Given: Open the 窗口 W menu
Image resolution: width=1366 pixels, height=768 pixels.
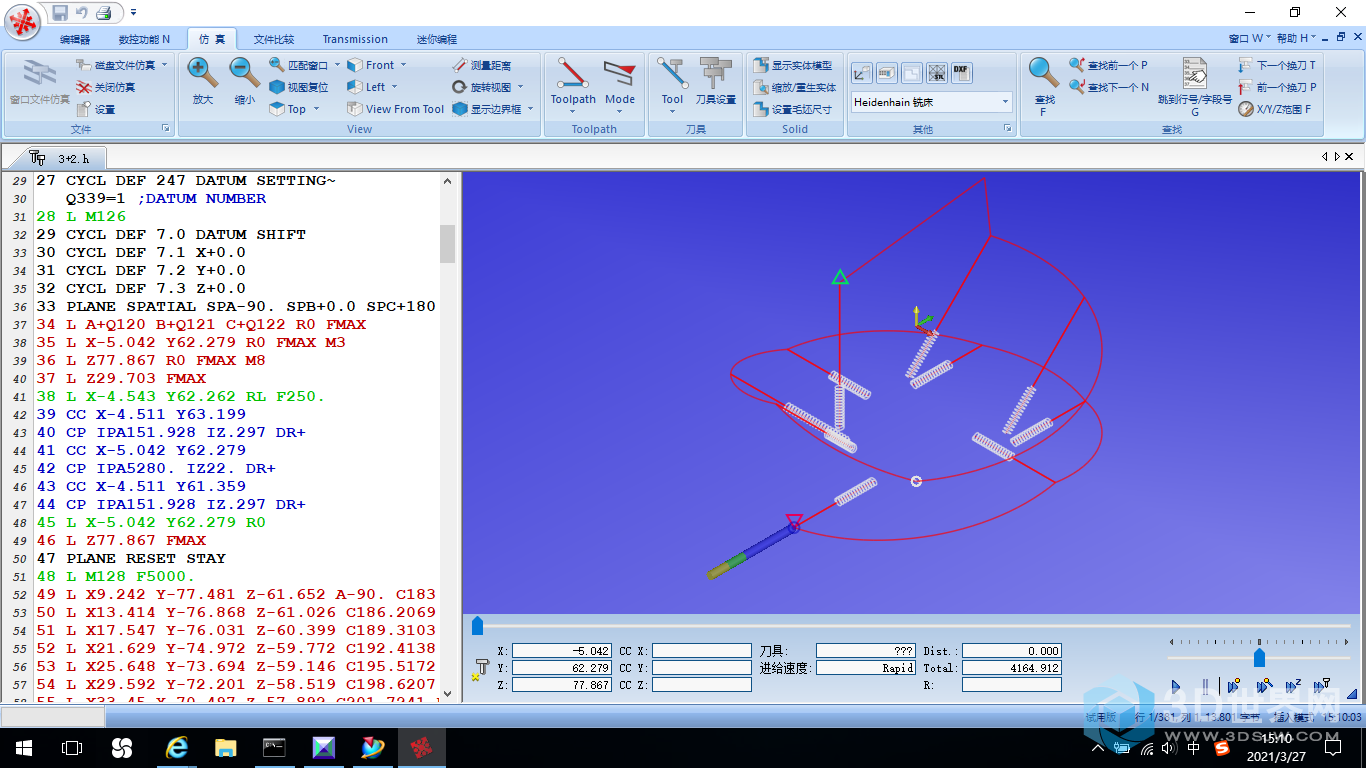Looking at the screenshot, I should [x=1249, y=39].
